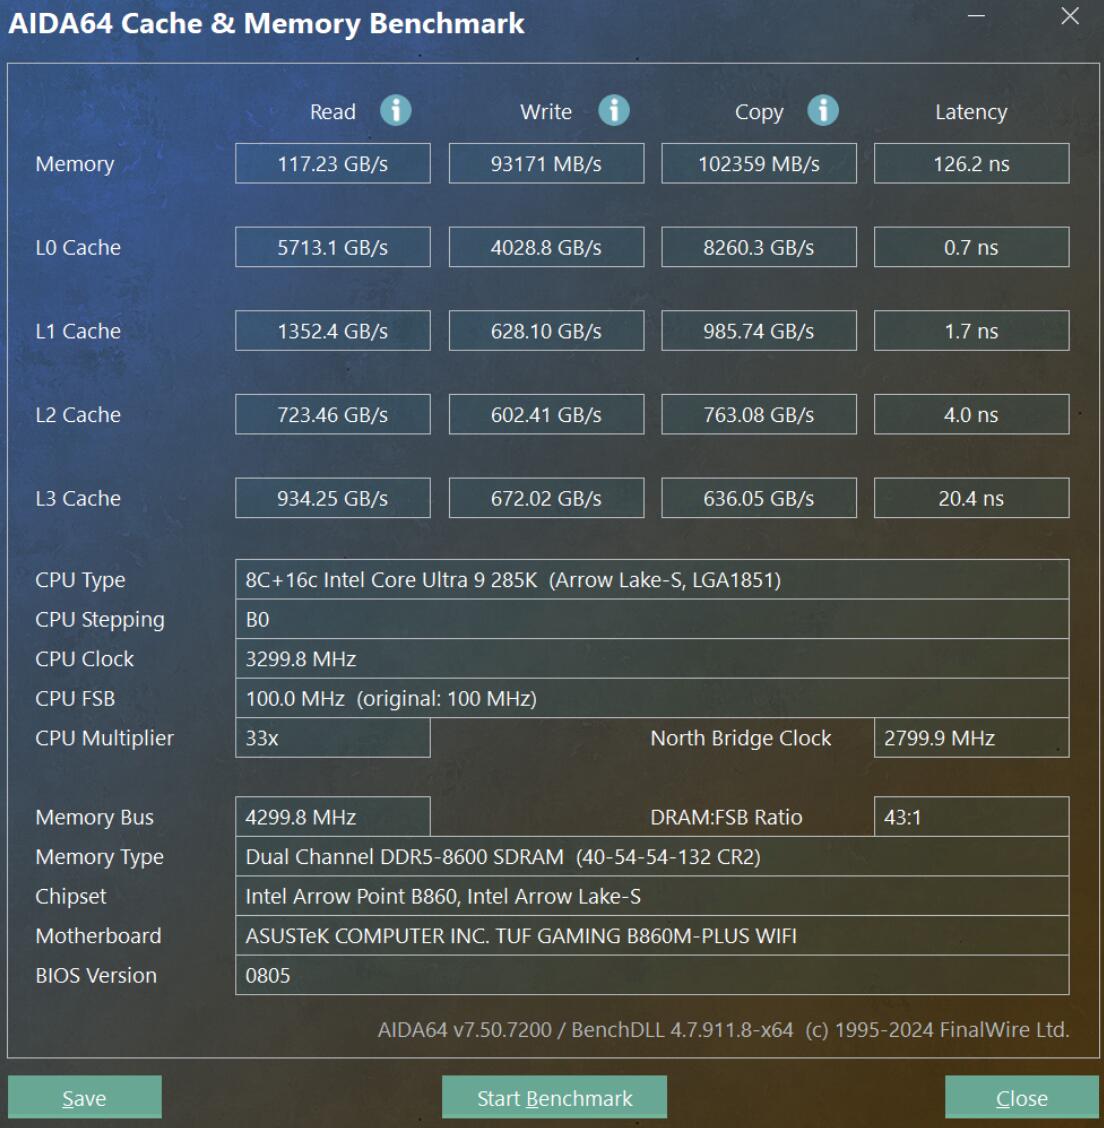1104x1128 pixels.
Task: Click the L1 Cache read speed result
Action: pos(332,330)
